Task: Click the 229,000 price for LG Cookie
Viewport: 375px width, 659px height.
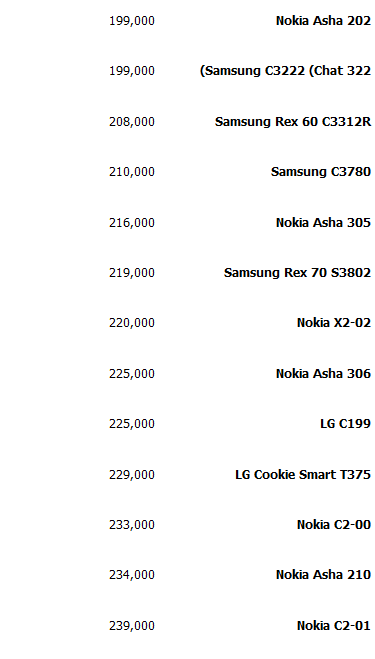Action: pyautogui.click(x=132, y=474)
